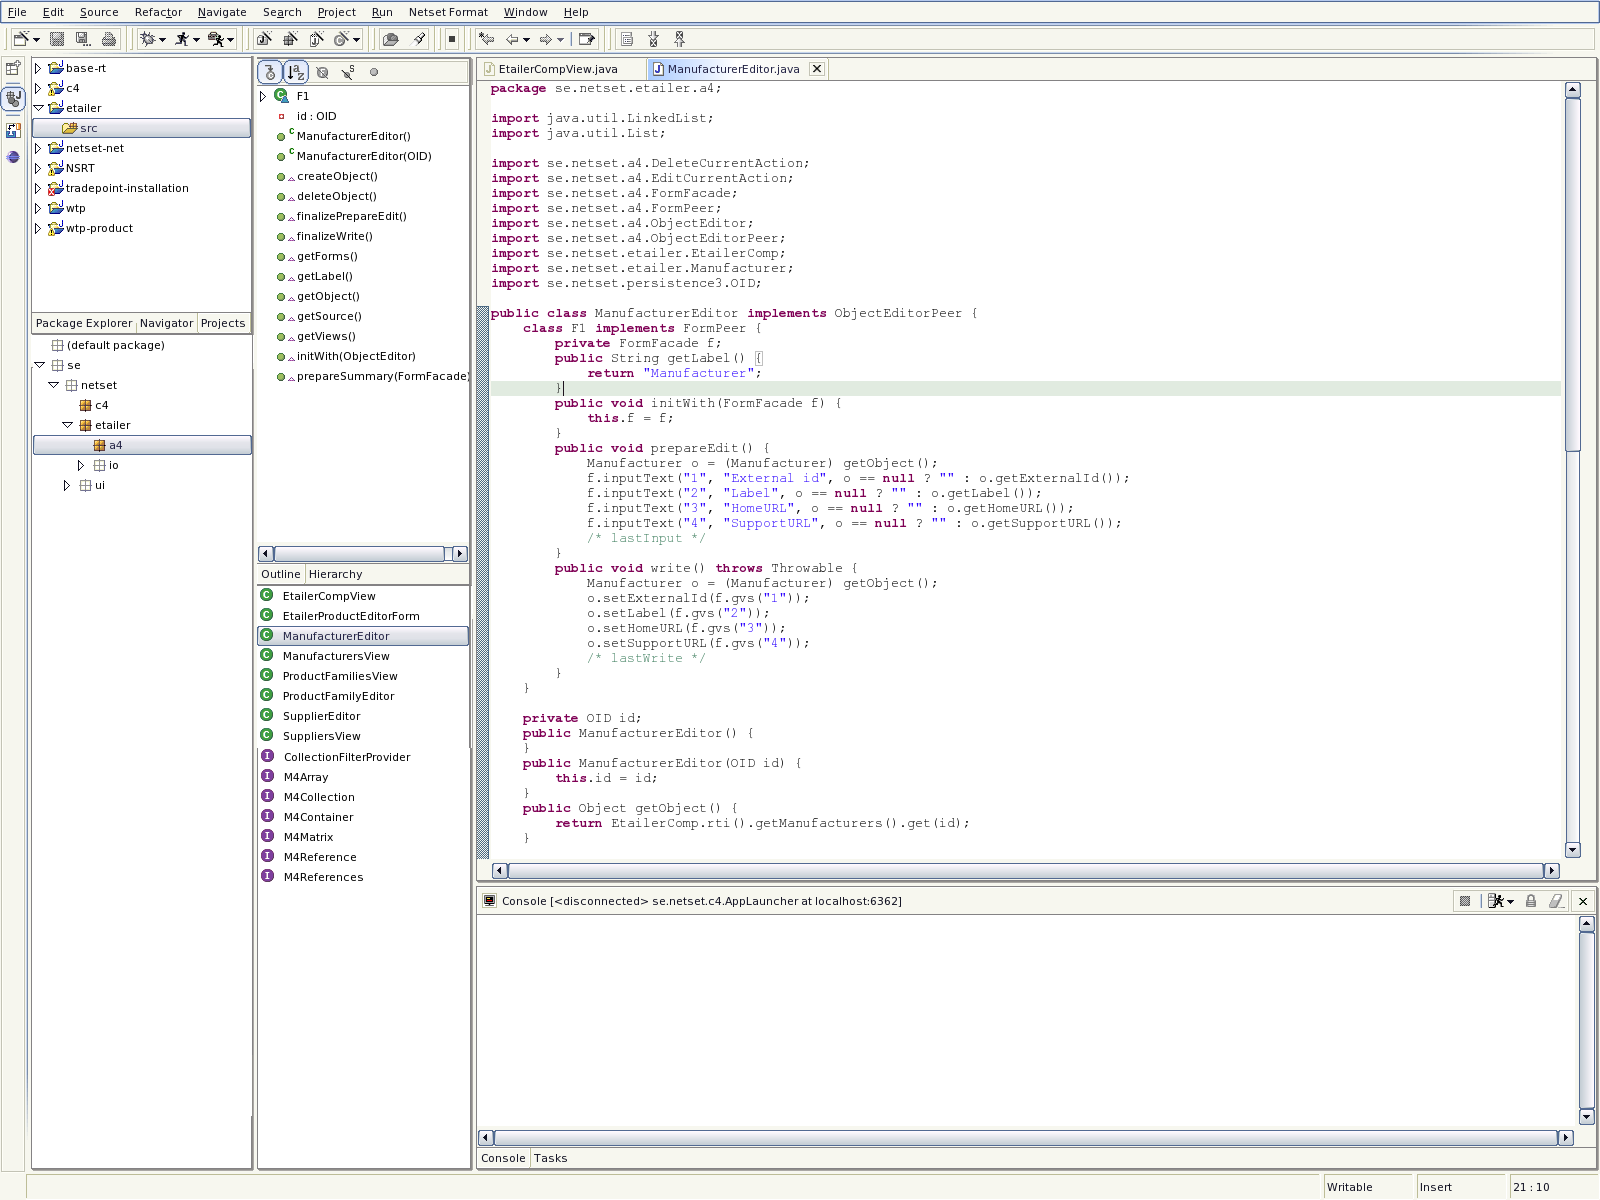Close the Console view
Viewport: 1600px width, 1200px height.
point(1583,901)
